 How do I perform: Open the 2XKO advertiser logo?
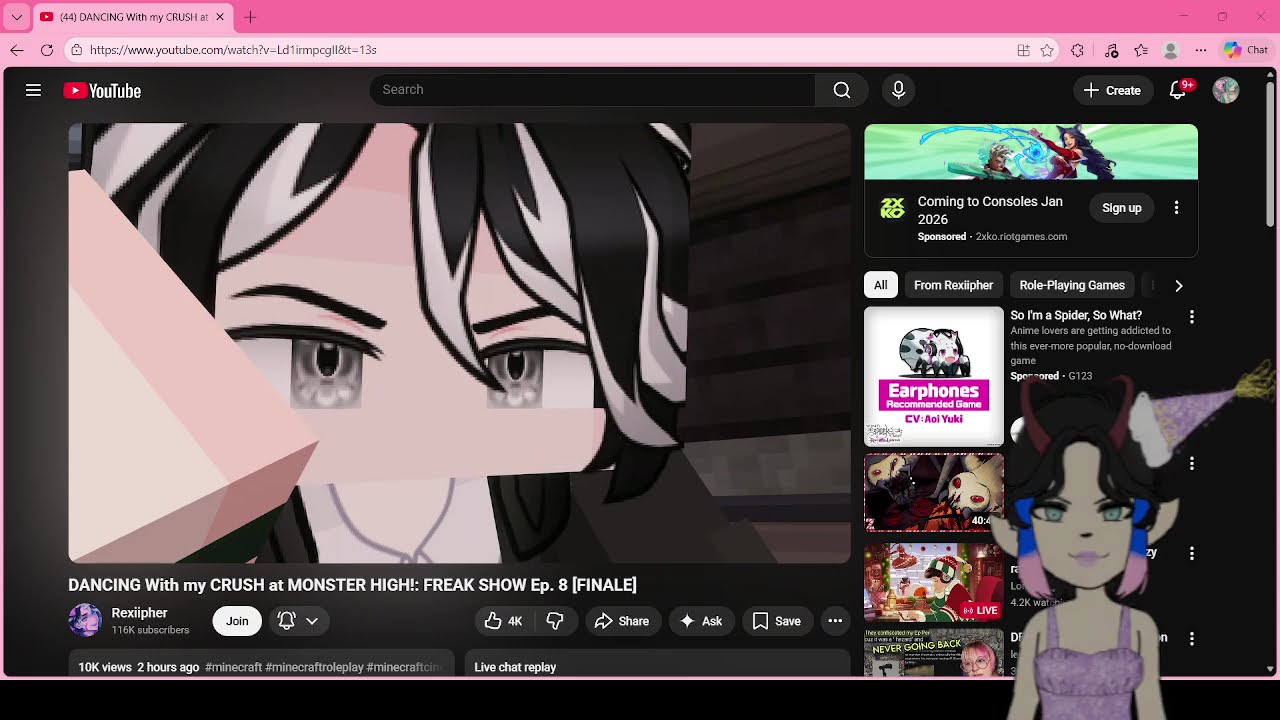pos(891,208)
